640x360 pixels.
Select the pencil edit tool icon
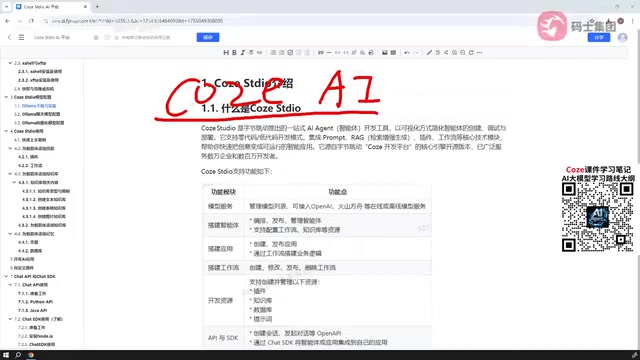(429, 53)
